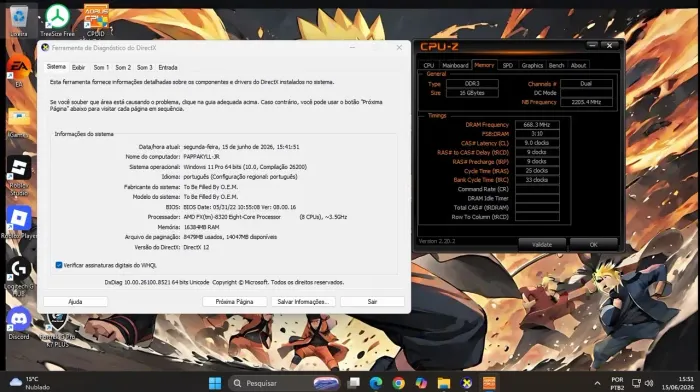This screenshot has width=700, height=392.
Task: Open the EA app desktop icon
Action: tap(19, 71)
